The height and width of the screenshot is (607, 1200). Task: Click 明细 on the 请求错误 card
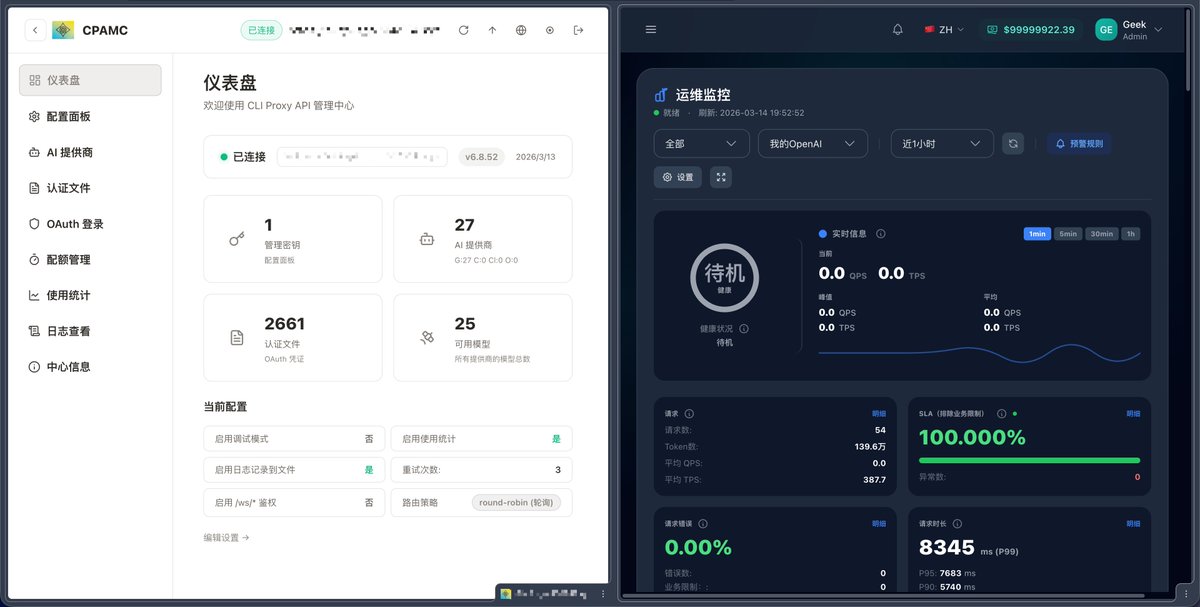coord(879,523)
